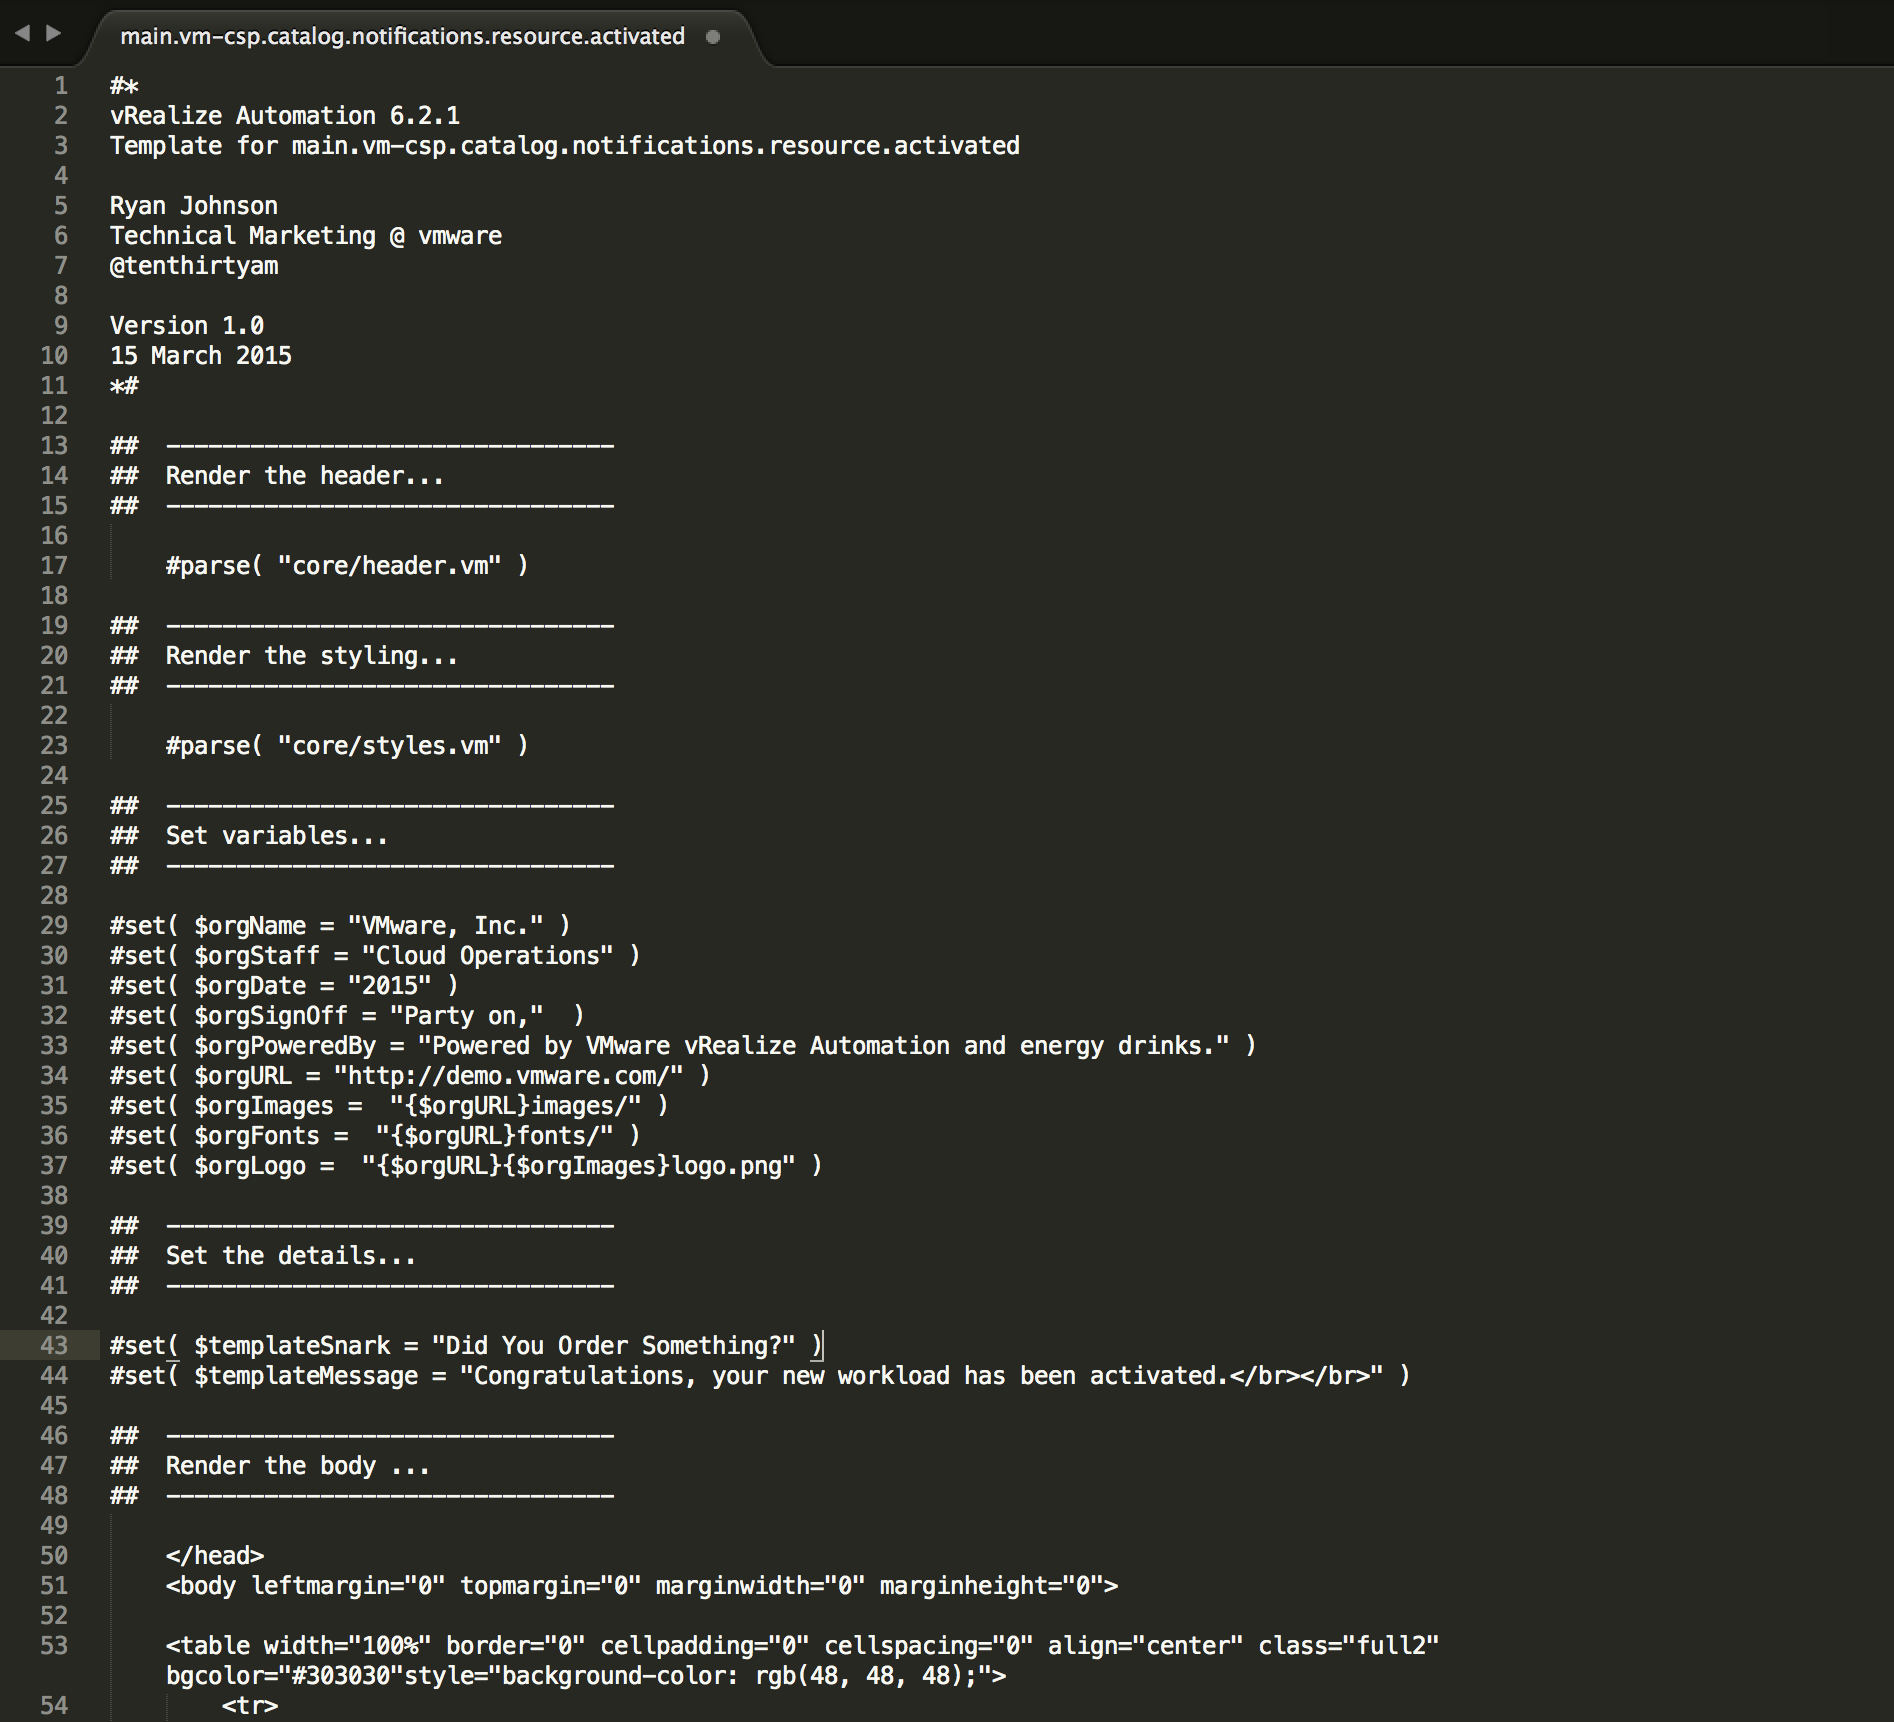Click line number 1 in the gutter
The image size is (1894, 1722).
click(x=61, y=86)
